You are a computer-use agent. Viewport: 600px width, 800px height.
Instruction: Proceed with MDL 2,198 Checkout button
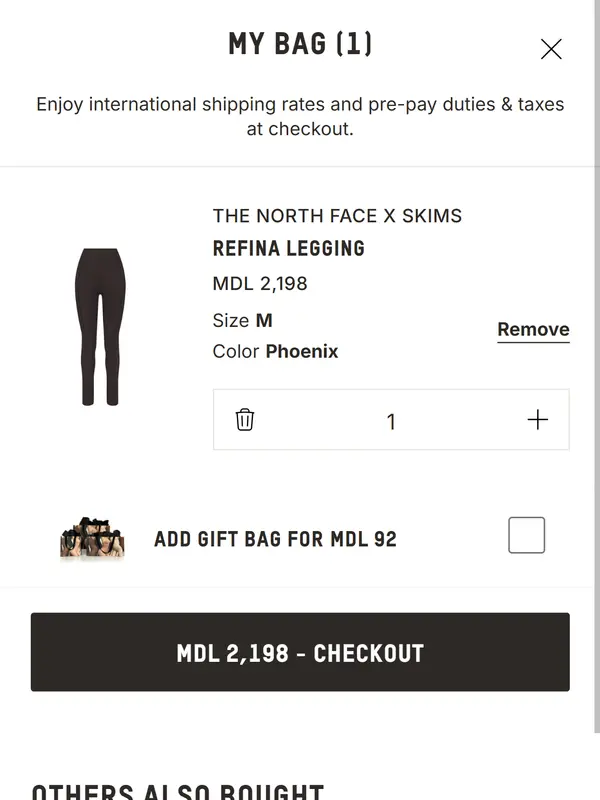[x=300, y=653]
